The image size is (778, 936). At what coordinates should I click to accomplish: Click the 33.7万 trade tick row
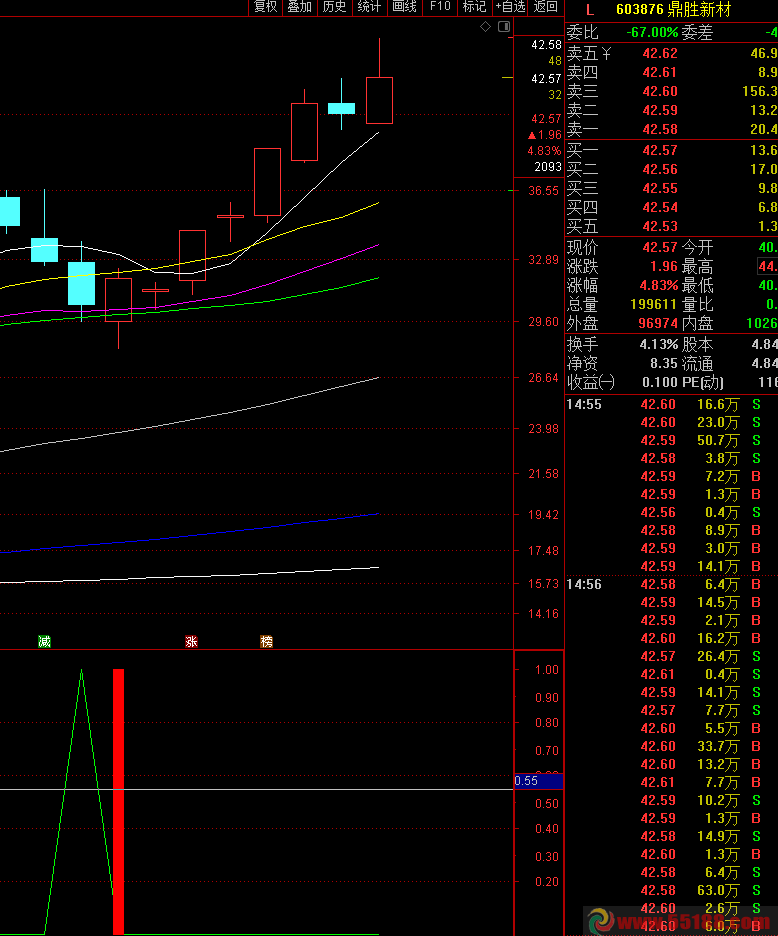672,746
